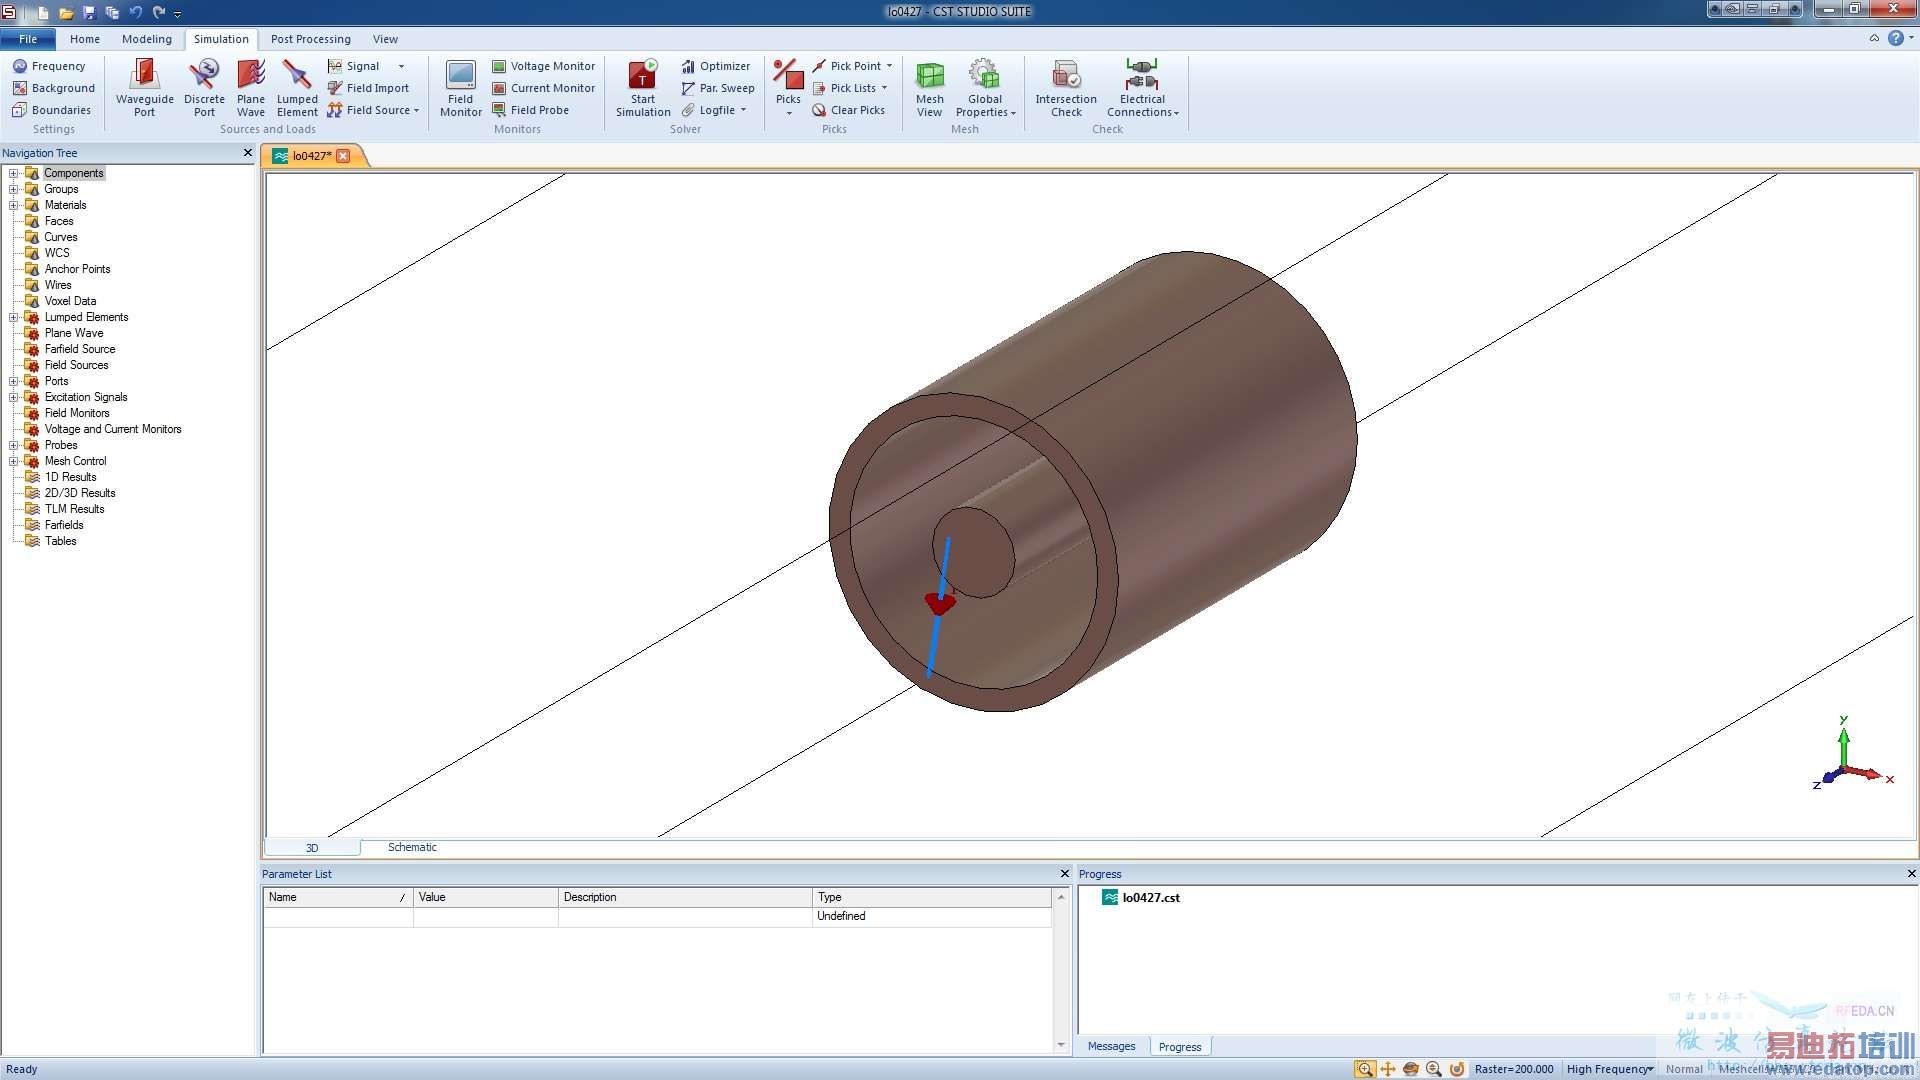Select Lumped Elements in navigation tree
1920x1080 pixels.
tap(86, 317)
